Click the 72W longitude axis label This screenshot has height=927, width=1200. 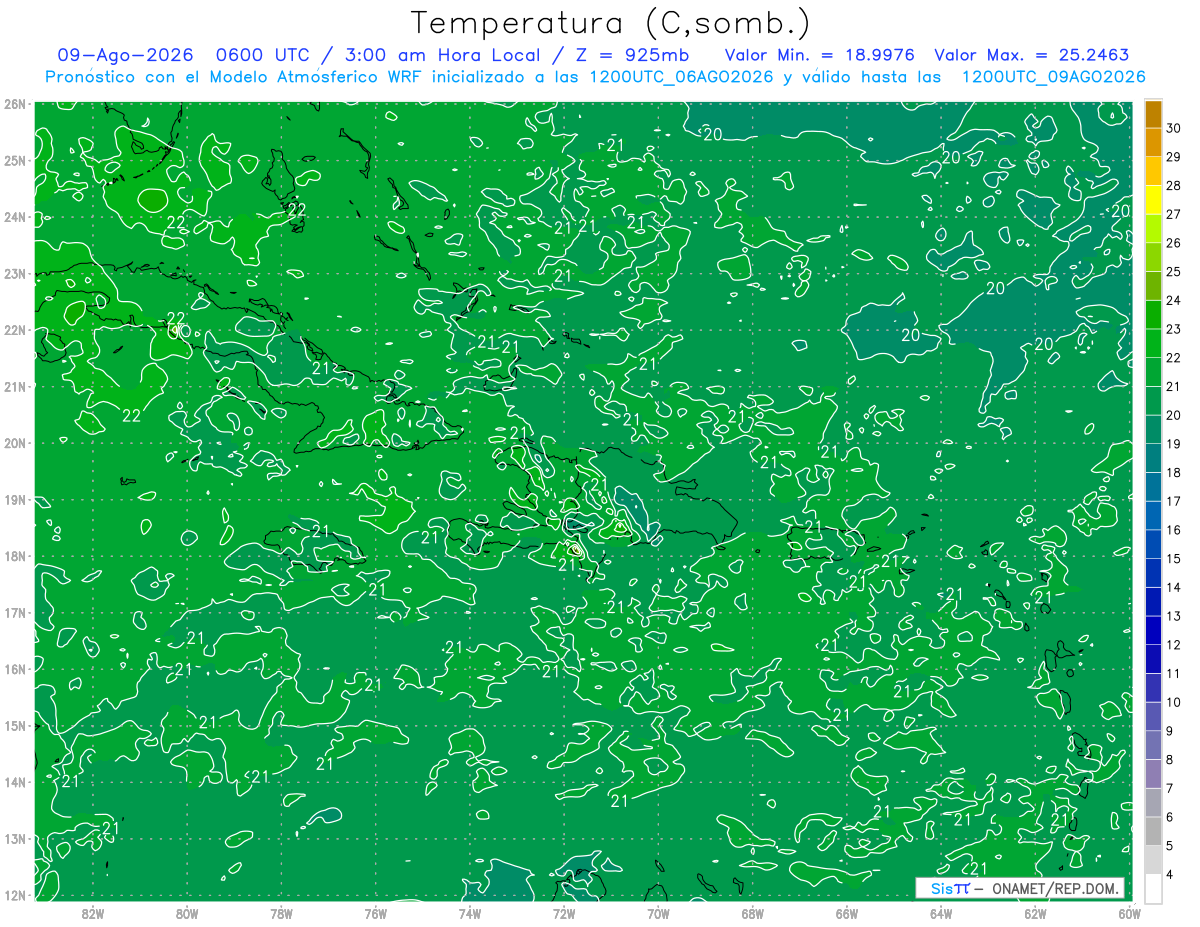pos(564,912)
